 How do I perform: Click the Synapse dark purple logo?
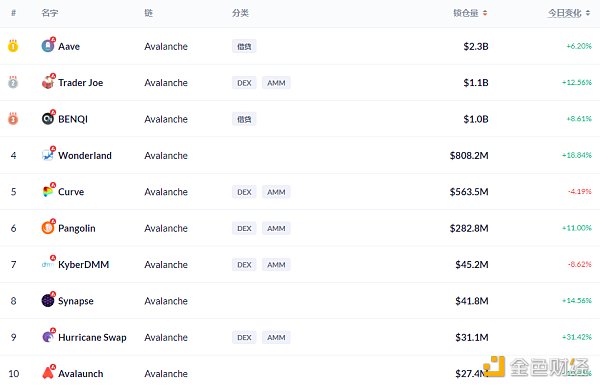click(48, 300)
